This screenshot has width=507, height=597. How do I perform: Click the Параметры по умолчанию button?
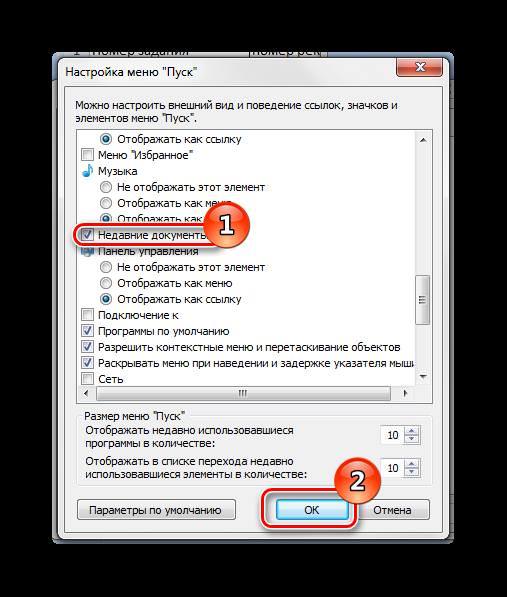click(x=156, y=510)
